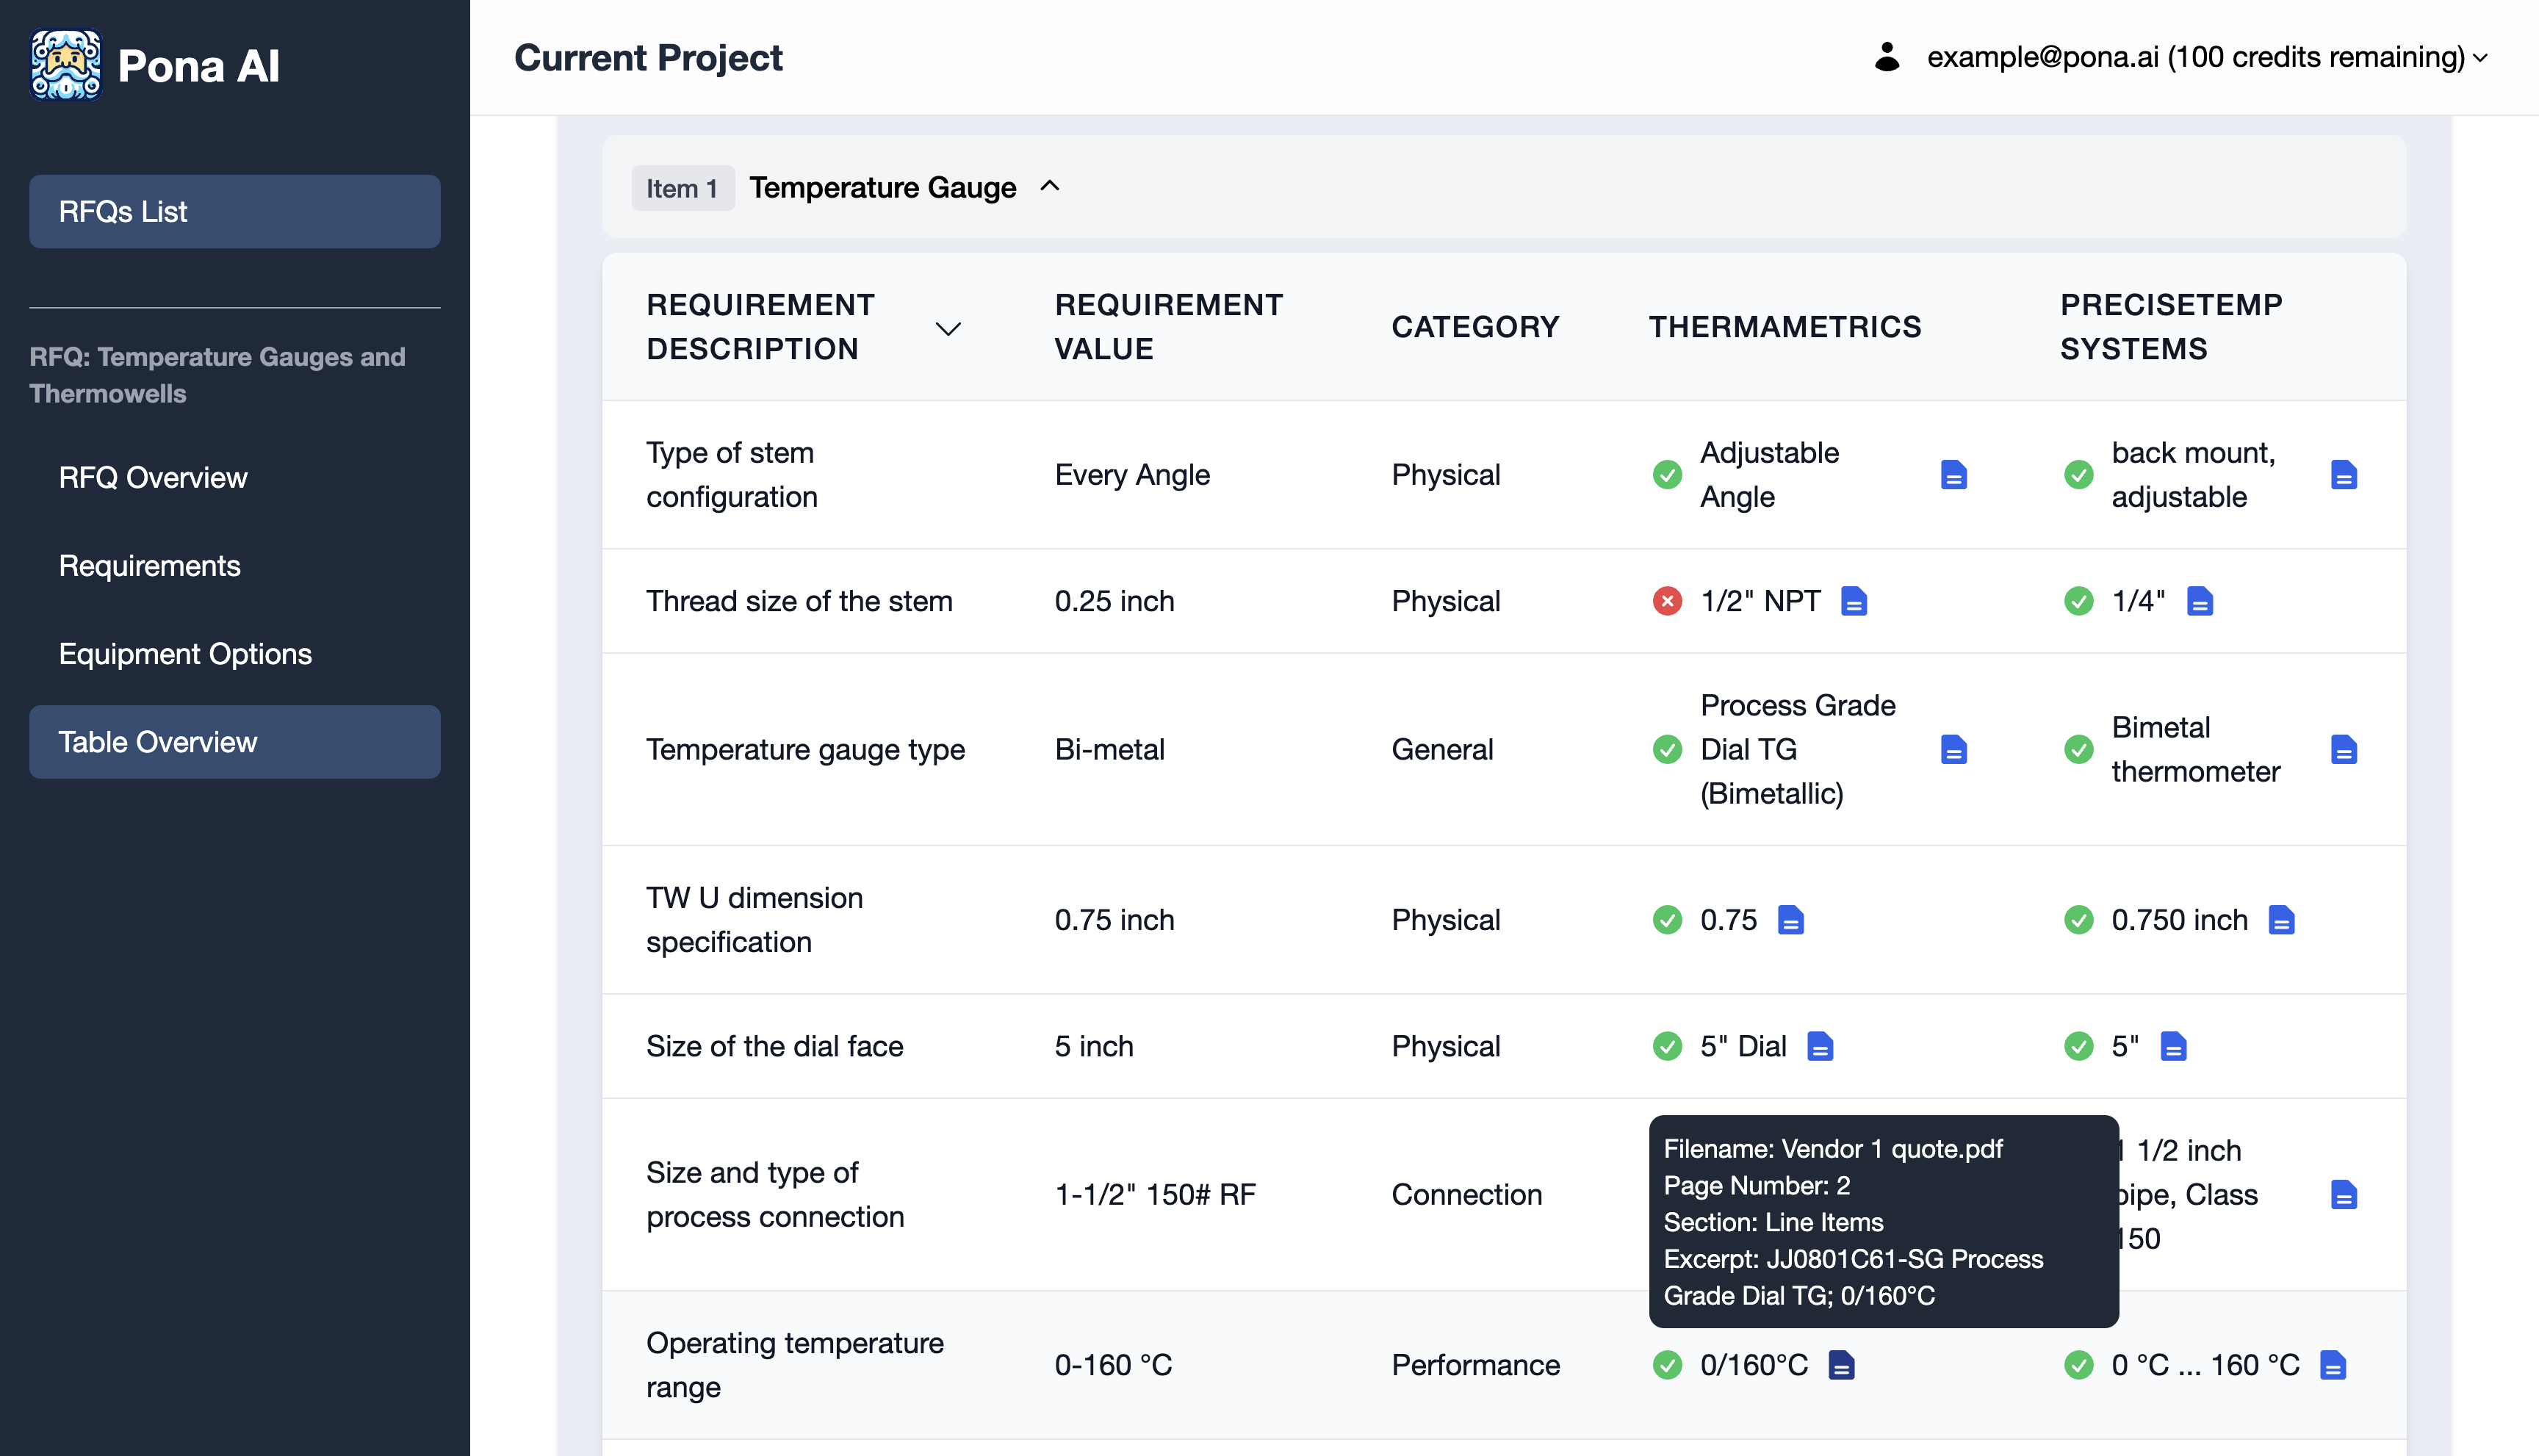Click green check icon beside Bimetal thermometer

[x=2079, y=749]
